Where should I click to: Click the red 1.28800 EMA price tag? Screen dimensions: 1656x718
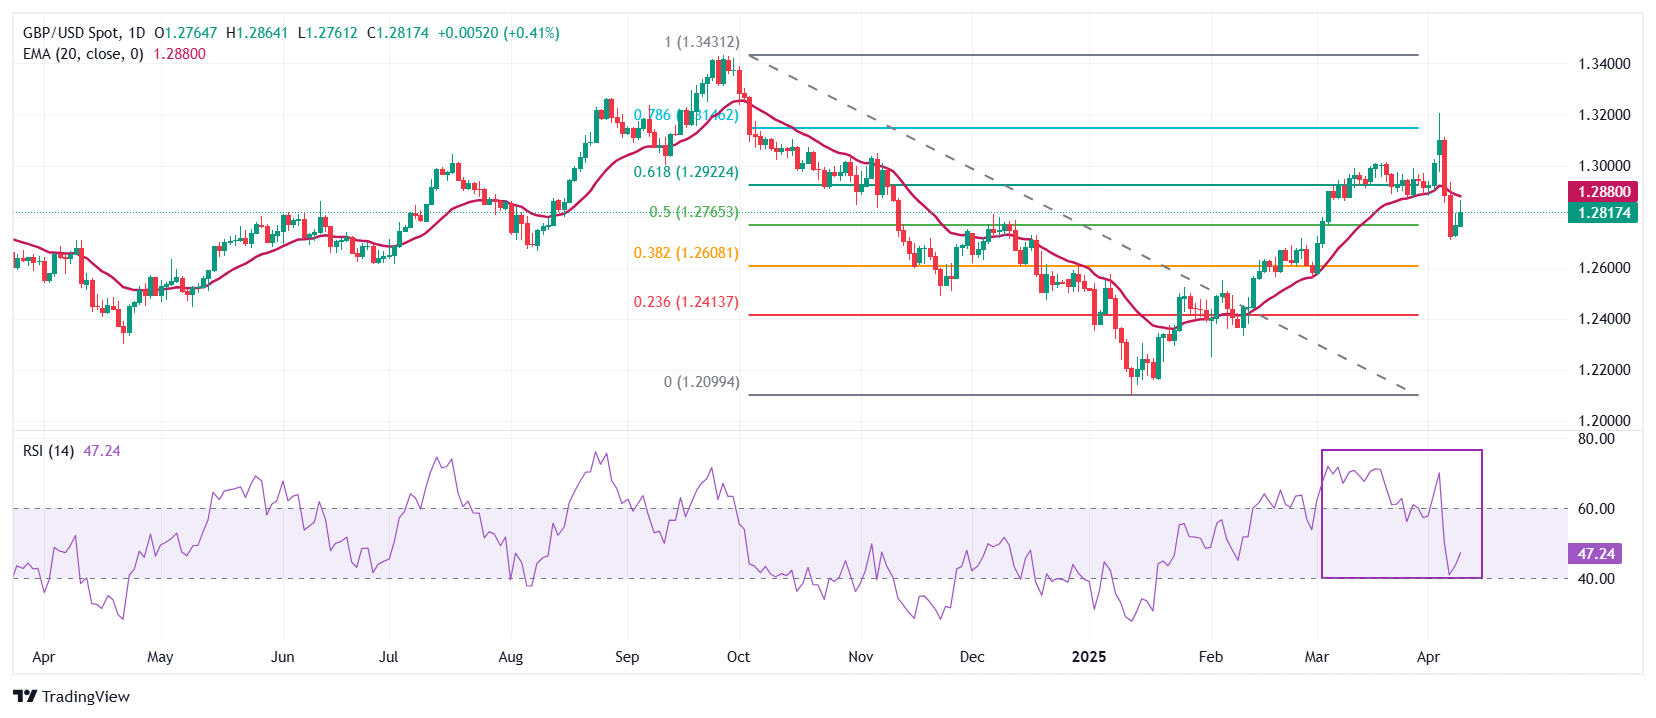point(1603,192)
